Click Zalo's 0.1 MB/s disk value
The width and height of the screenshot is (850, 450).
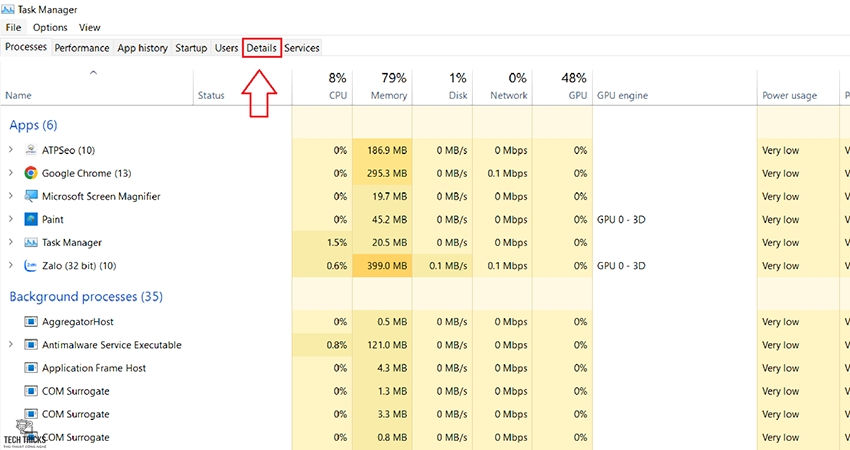(448, 266)
